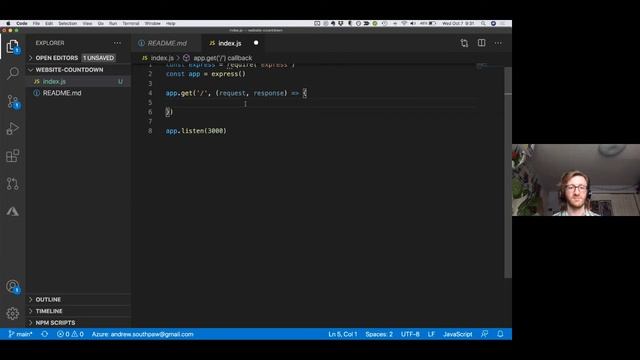The image size is (640, 360).
Task: Open the Window menu
Action: [x=153, y=24]
